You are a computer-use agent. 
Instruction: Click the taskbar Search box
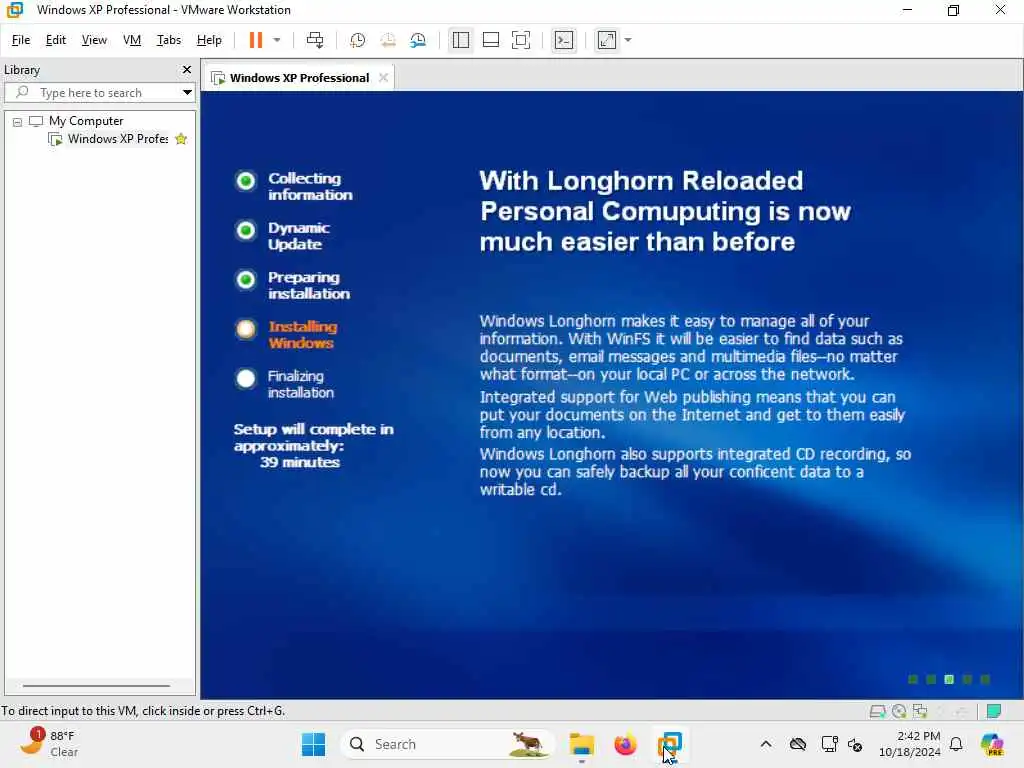[x=447, y=744]
